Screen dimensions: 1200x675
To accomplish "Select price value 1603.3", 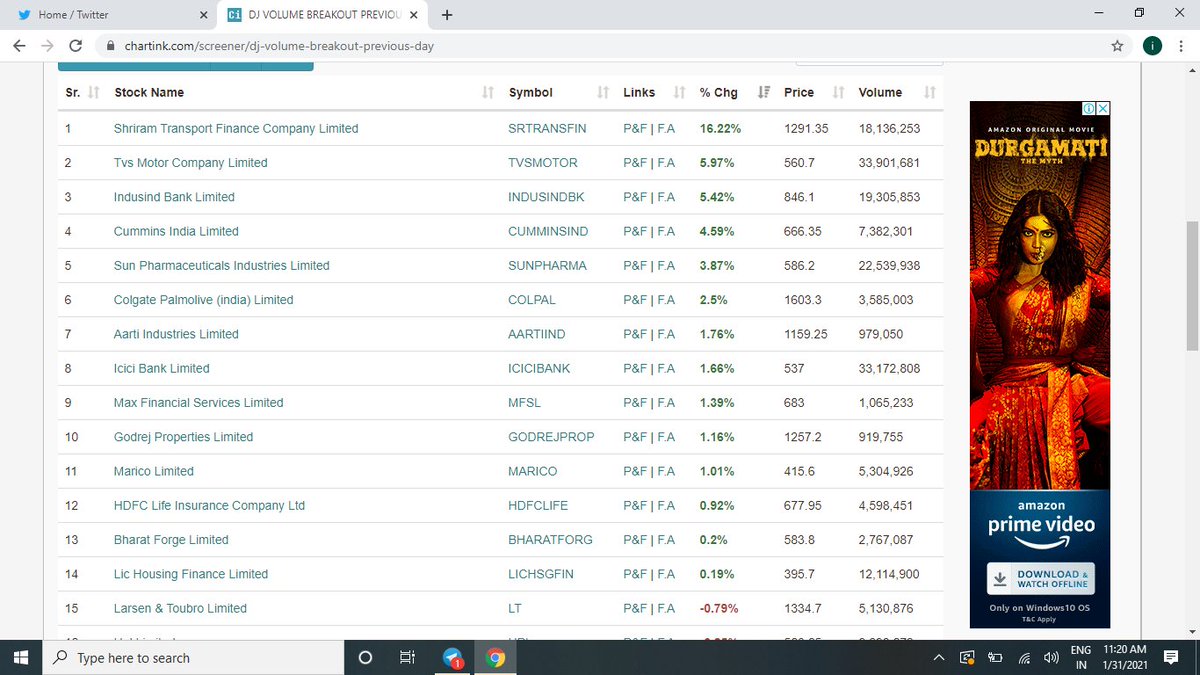I will 803,299.
